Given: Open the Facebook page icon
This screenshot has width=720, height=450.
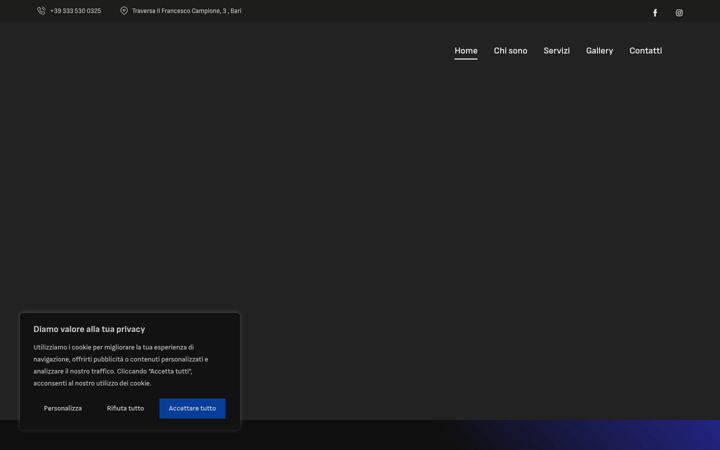Looking at the screenshot, I should (655, 13).
